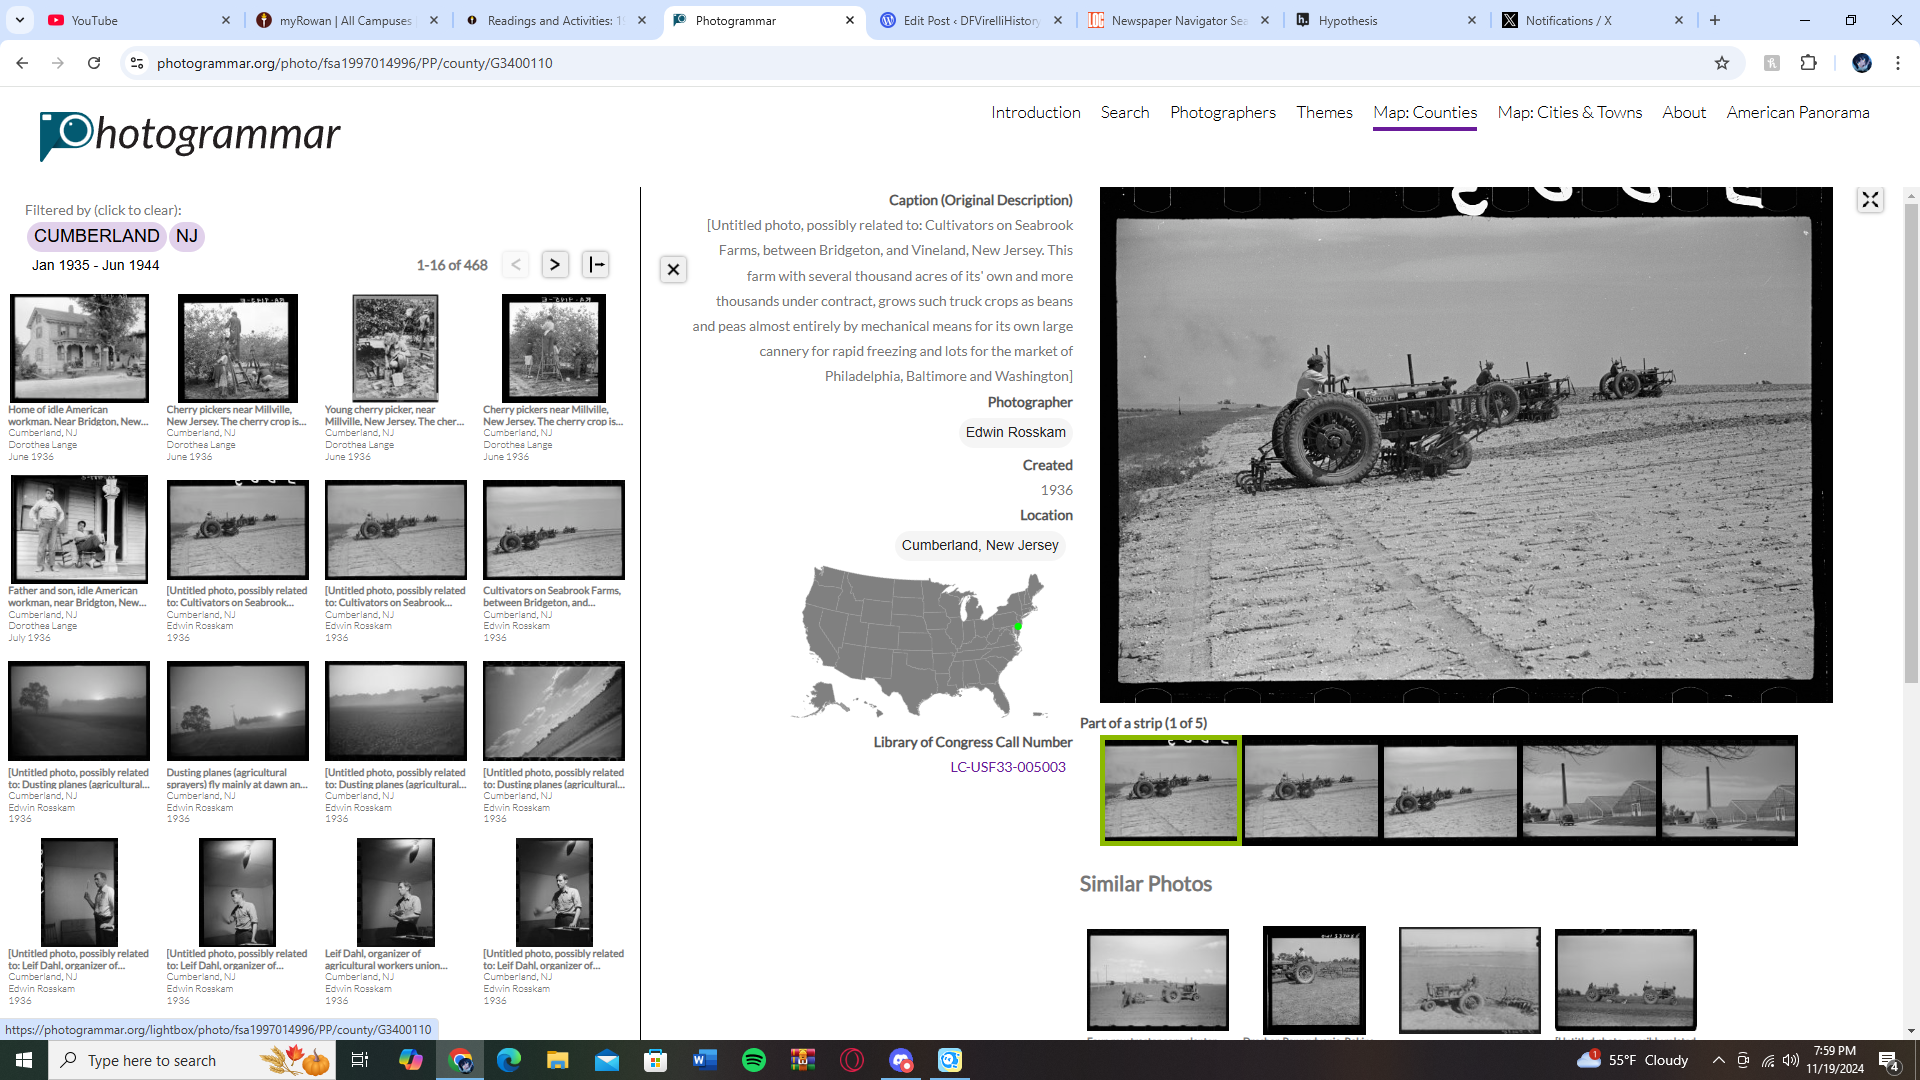Viewport: 1920px width, 1080px height.
Task: Open Chrome three-dot menu
Action: point(1898,63)
